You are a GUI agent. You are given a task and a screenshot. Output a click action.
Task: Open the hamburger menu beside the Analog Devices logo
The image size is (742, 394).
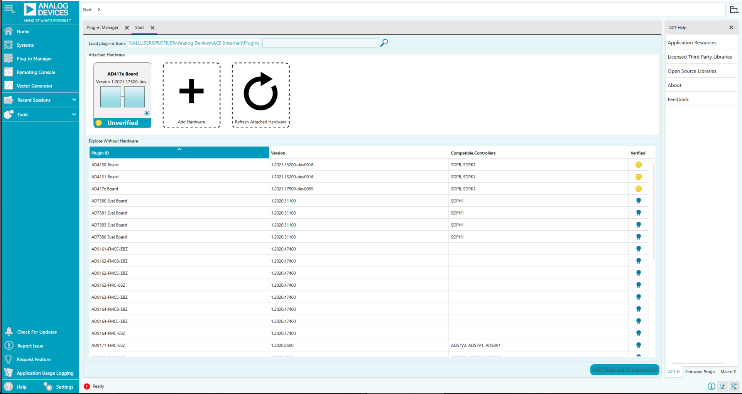pos(9,8)
